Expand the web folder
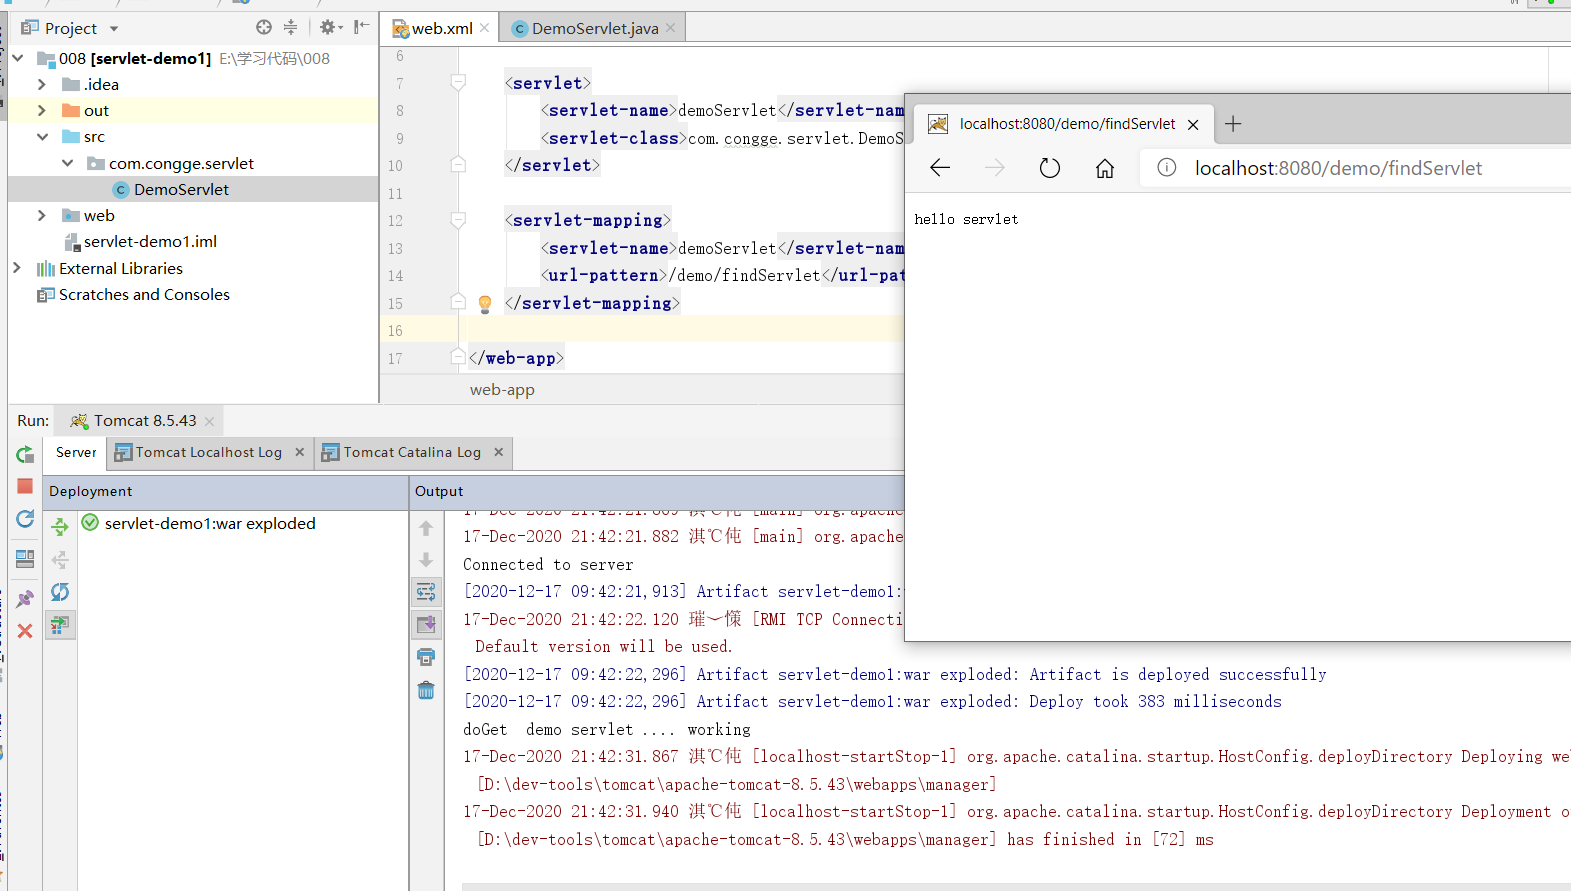 coord(41,215)
